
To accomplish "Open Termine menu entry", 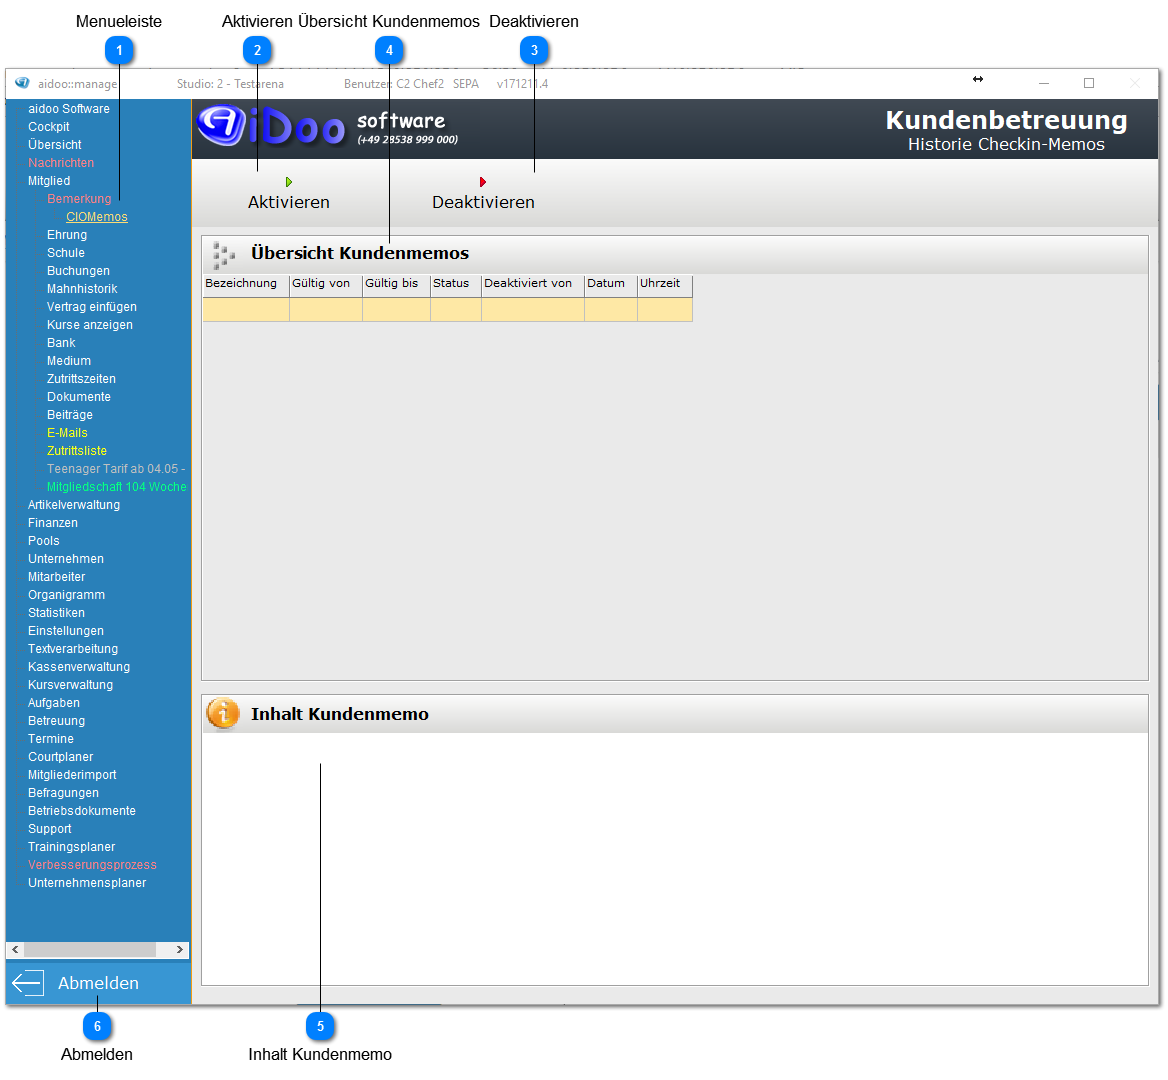I will tap(51, 739).
